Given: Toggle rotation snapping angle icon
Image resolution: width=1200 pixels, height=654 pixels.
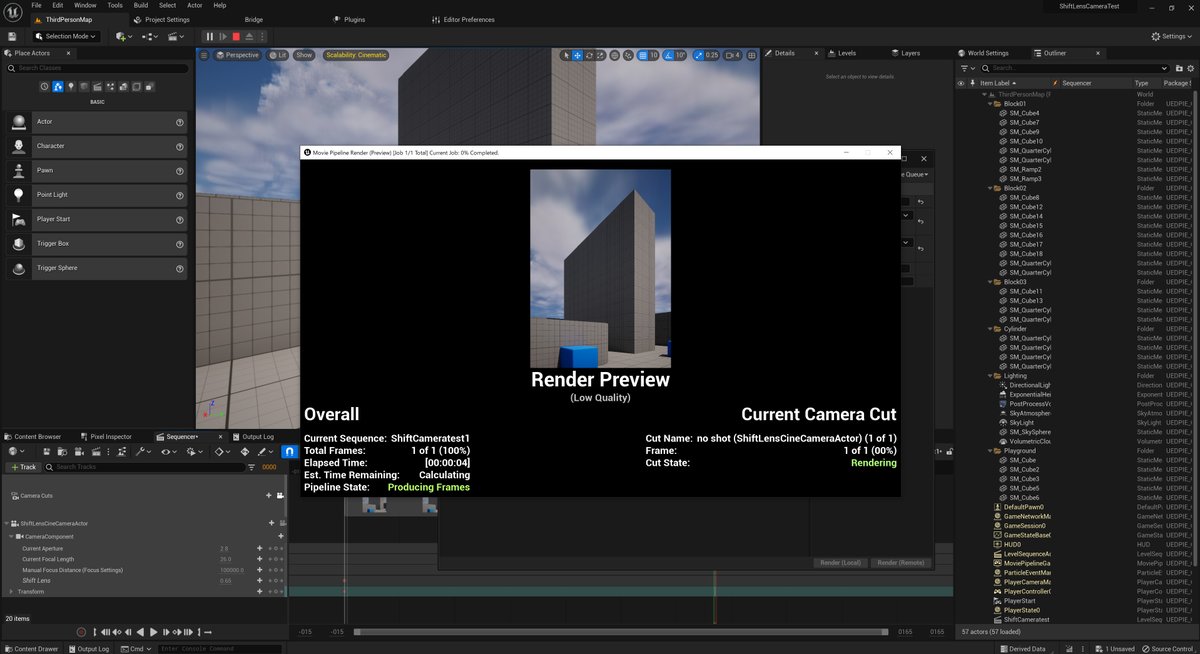Looking at the screenshot, I should pos(669,55).
